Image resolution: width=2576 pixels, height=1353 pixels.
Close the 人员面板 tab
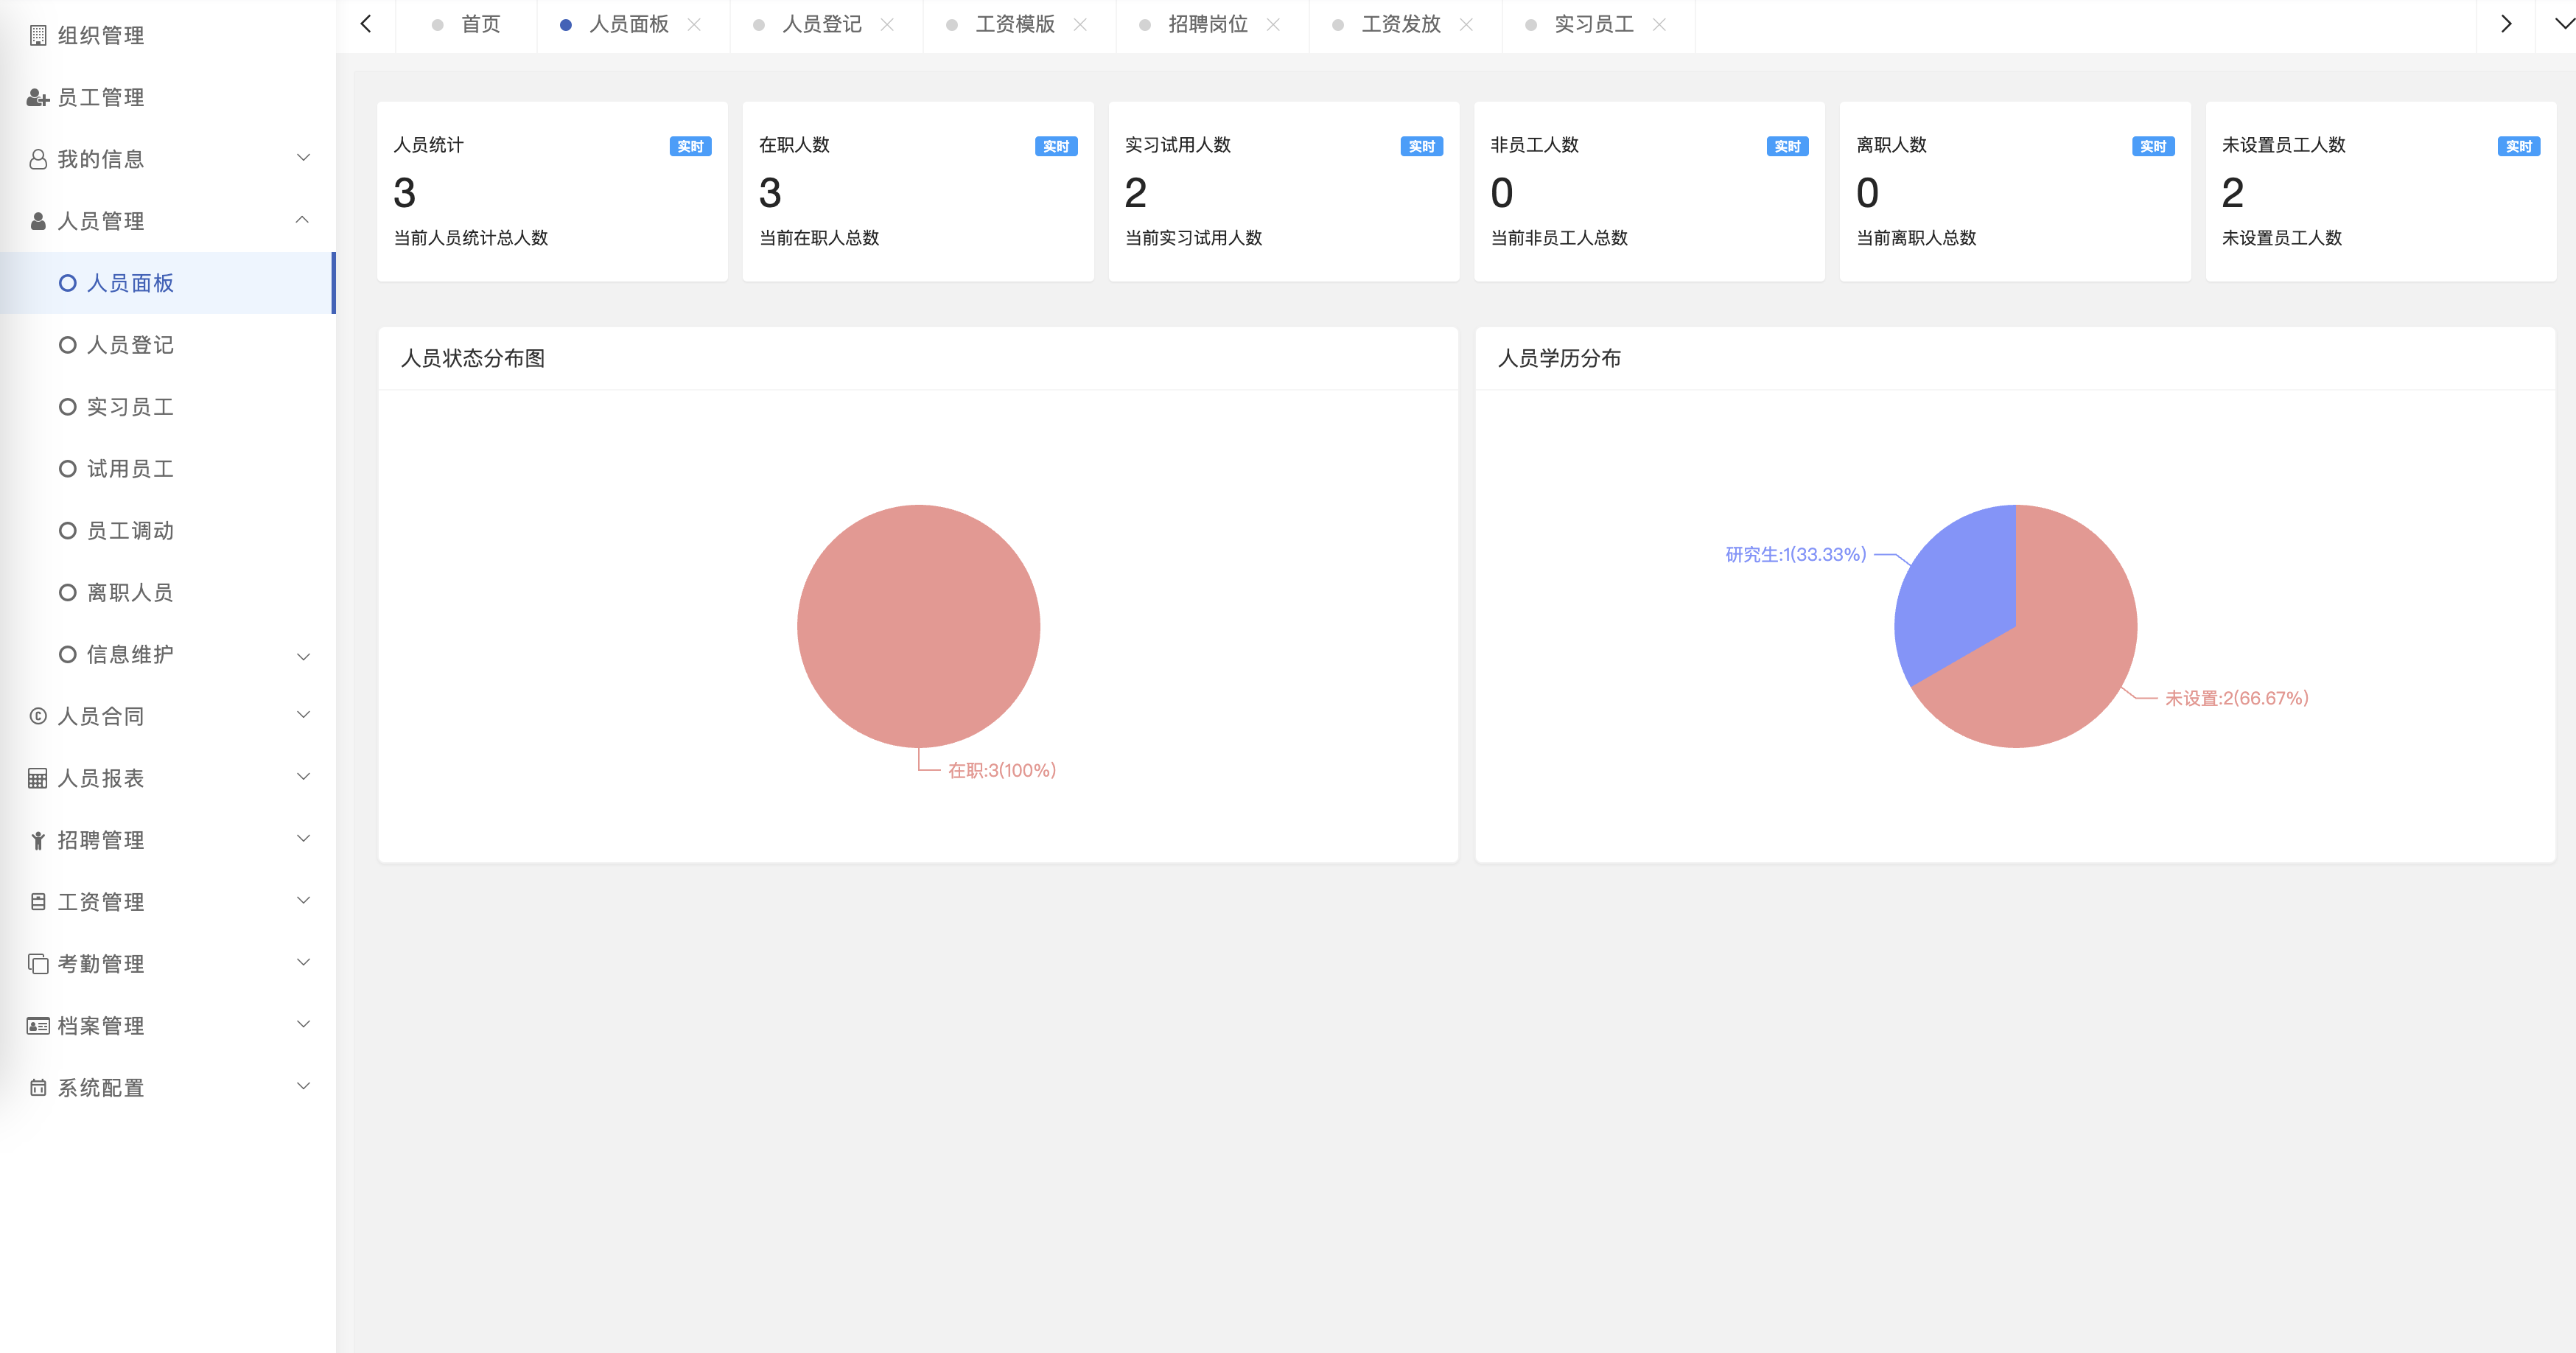pos(694,24)
